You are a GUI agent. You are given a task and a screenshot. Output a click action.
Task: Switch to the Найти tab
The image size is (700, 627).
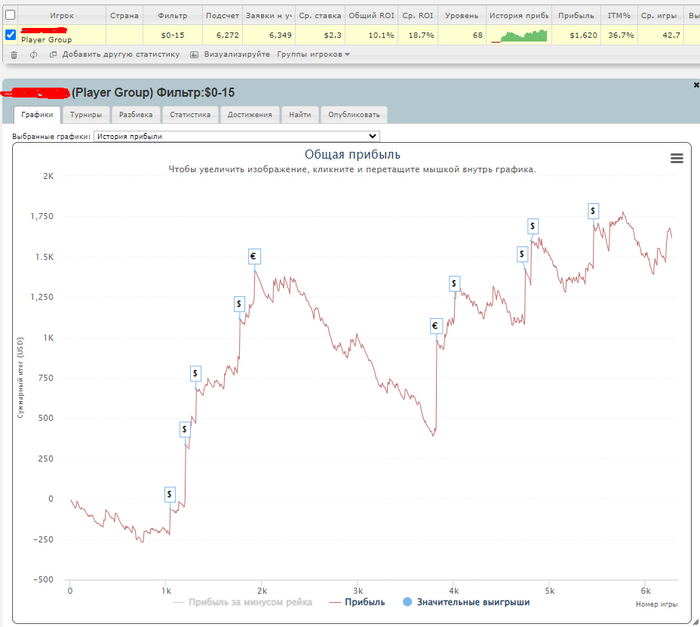pyautogui.click(x=300, y=115)
